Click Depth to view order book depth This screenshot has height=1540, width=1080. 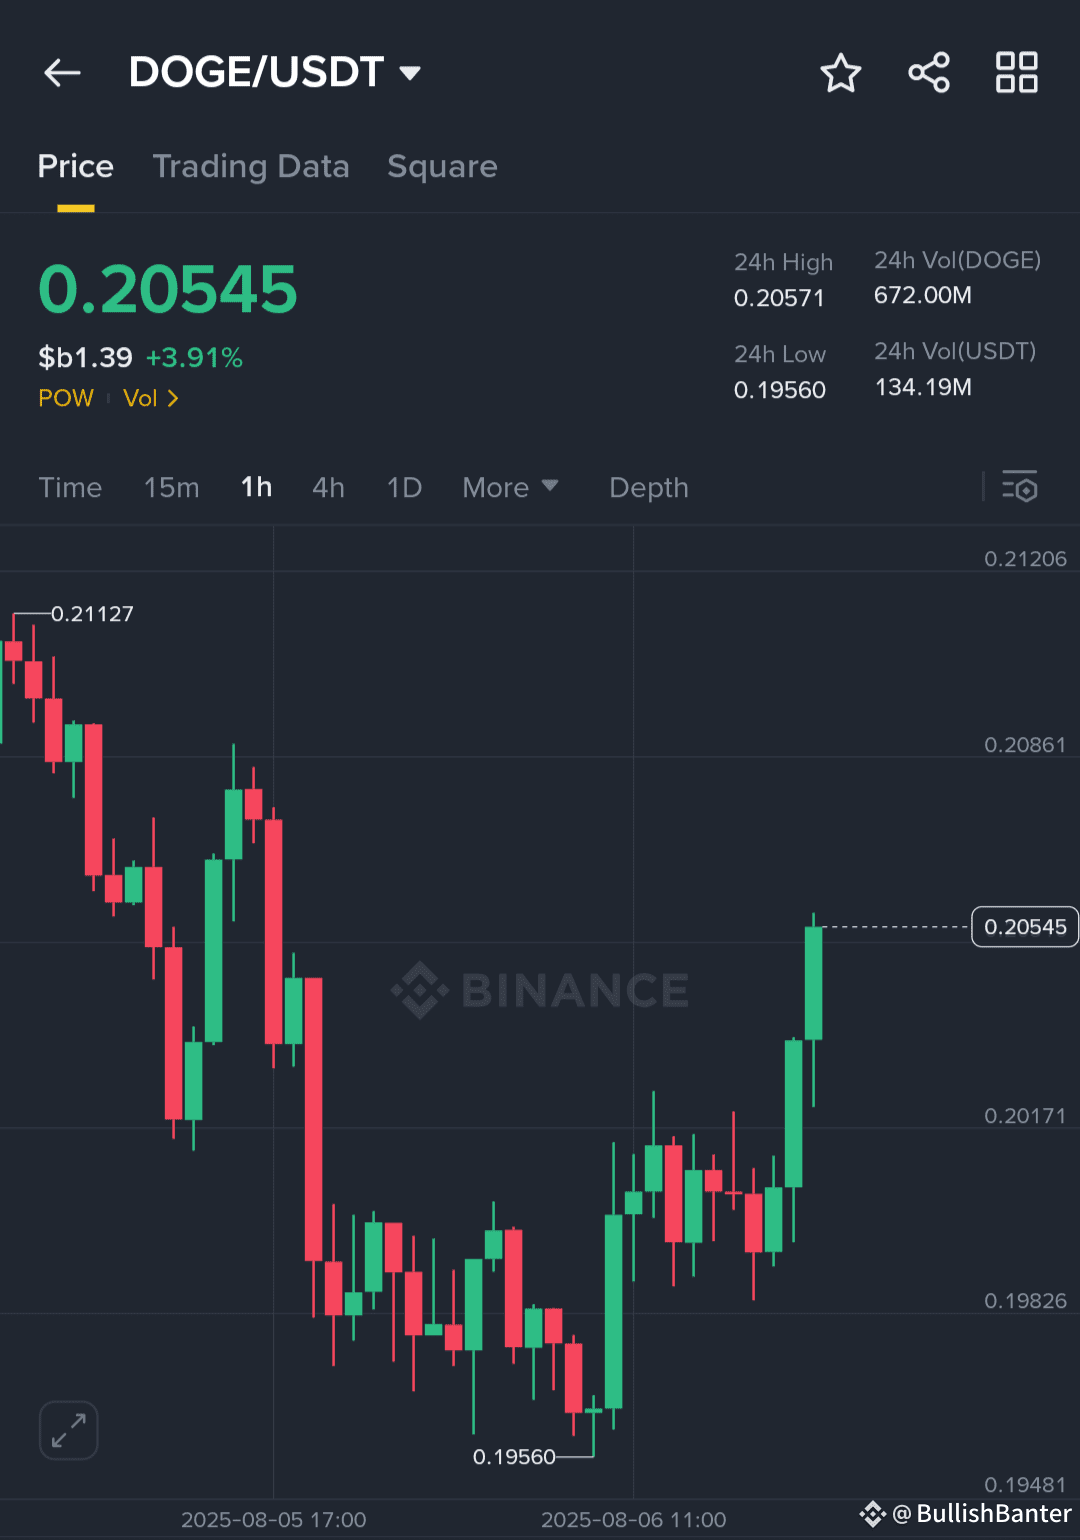point(648,487)
